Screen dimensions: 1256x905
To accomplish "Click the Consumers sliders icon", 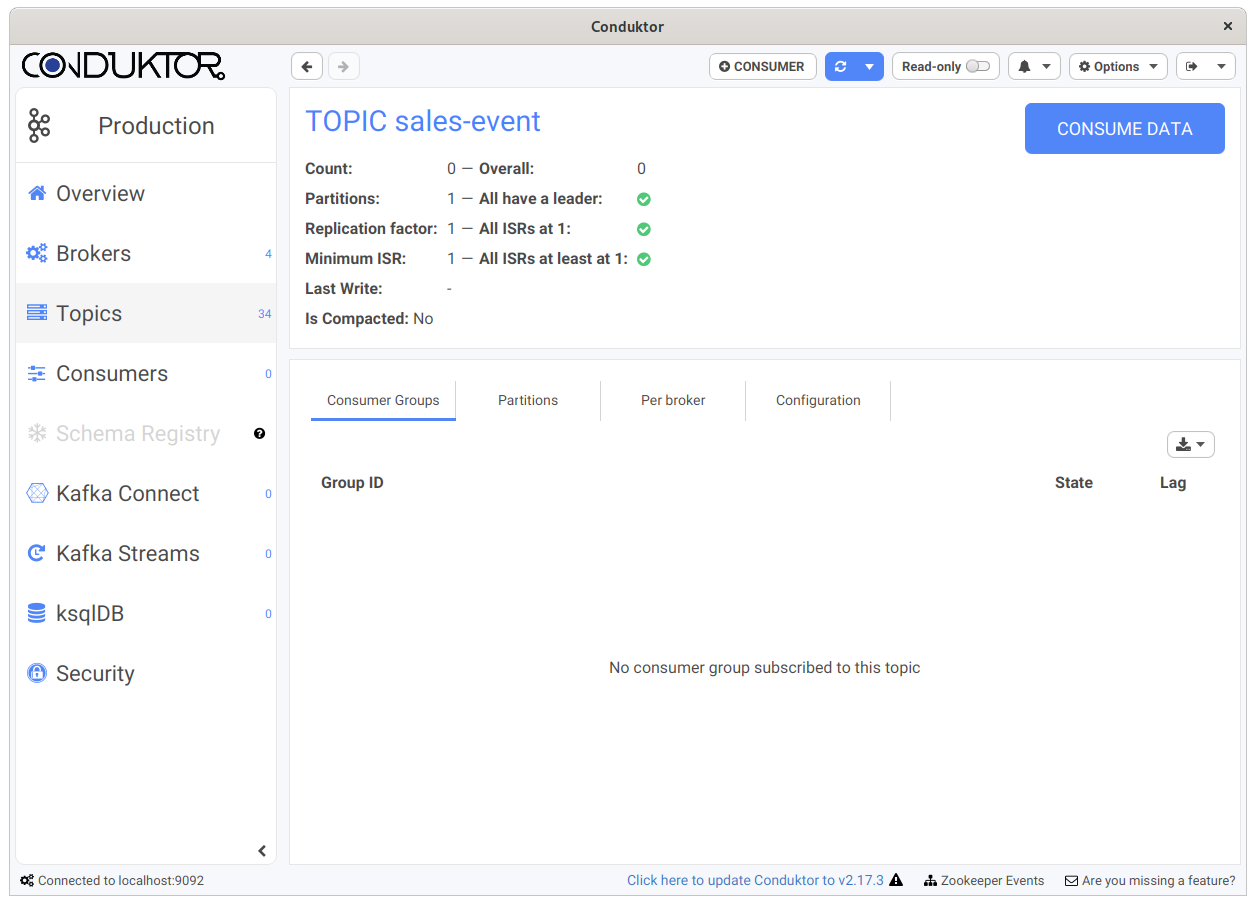I will point(37,373).
